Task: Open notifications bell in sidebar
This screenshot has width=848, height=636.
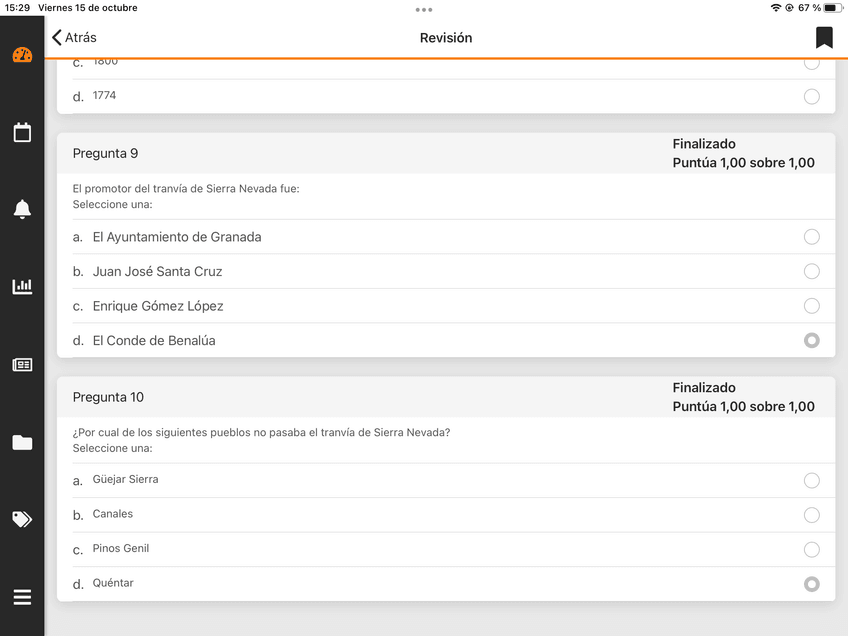Action: coord(22,209)
